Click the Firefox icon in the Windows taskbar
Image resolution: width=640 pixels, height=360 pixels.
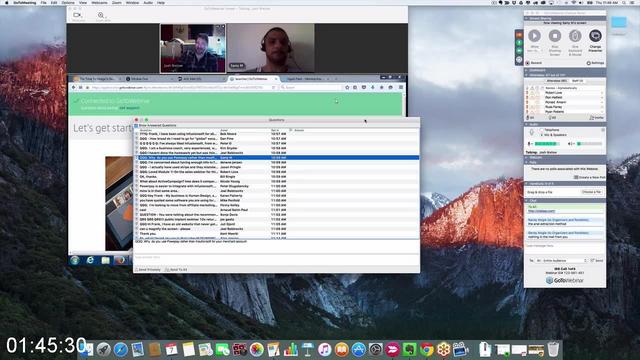(120, 260)
